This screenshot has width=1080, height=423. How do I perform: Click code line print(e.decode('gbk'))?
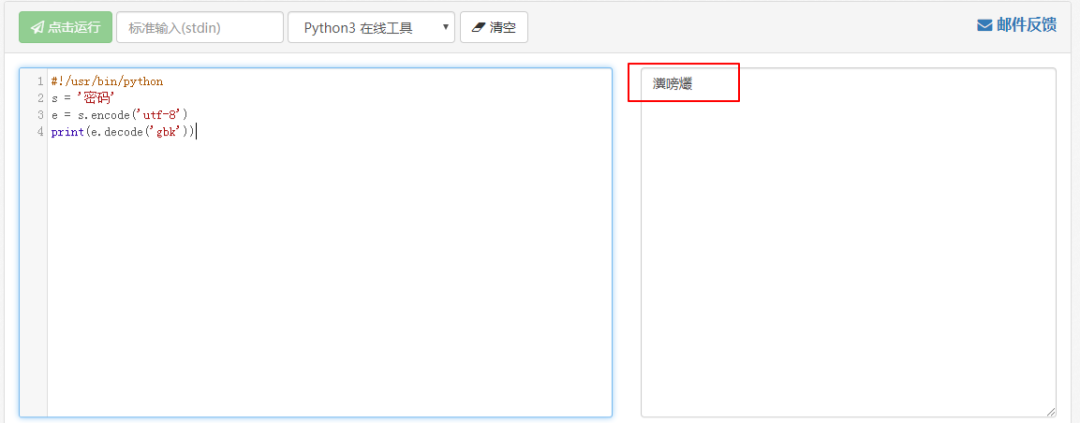point(123,131)
